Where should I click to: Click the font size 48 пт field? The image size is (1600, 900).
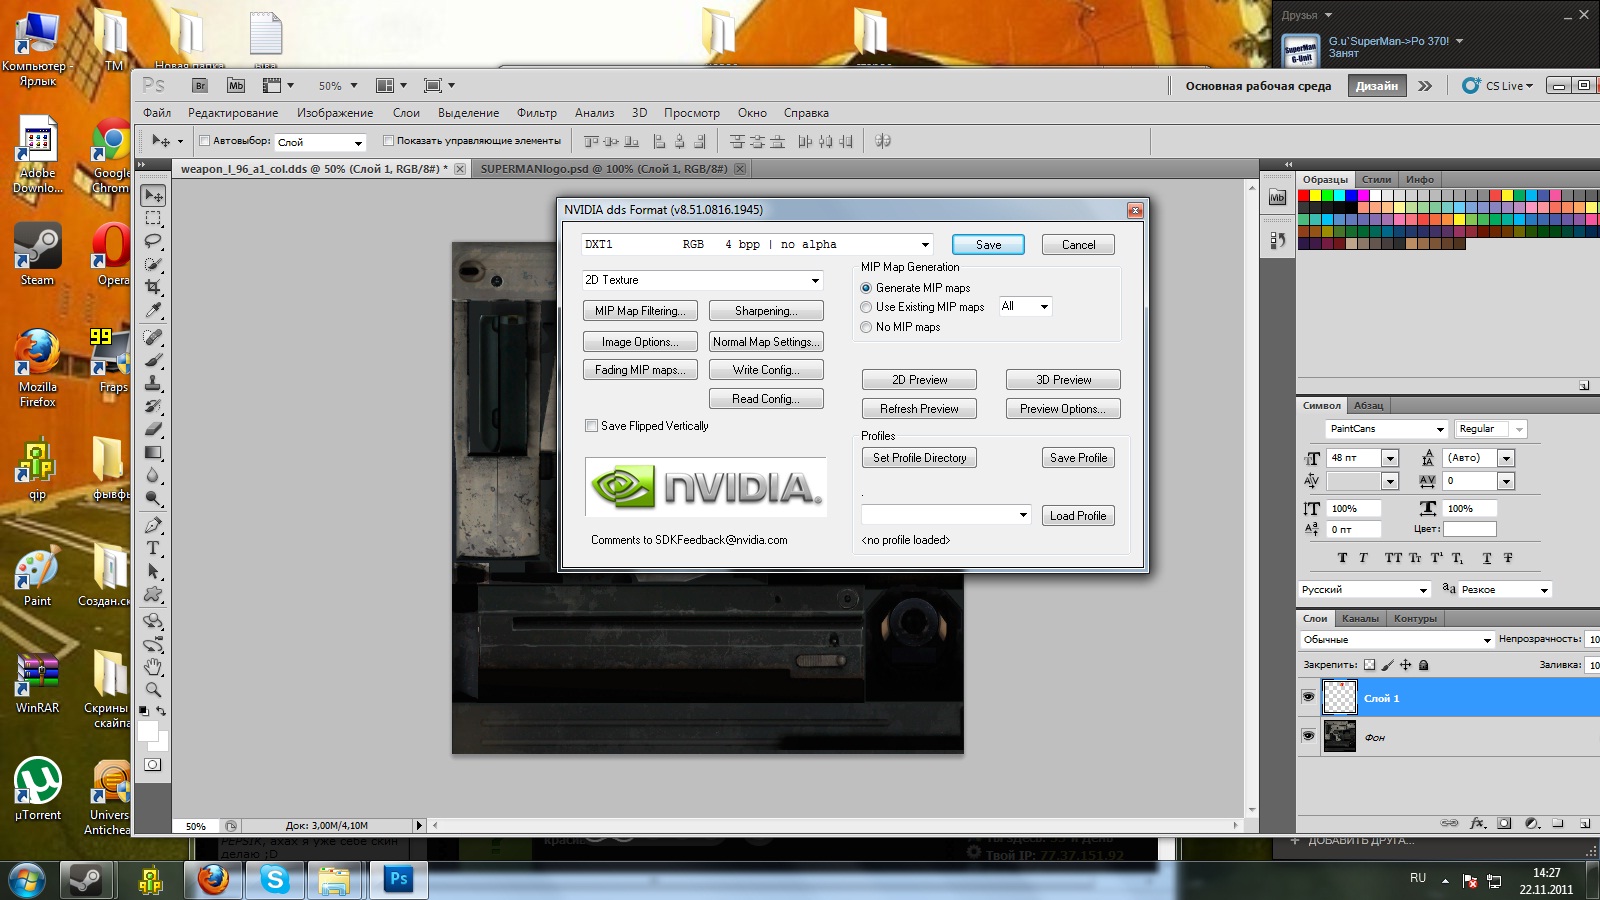(x=1352, y=458)
